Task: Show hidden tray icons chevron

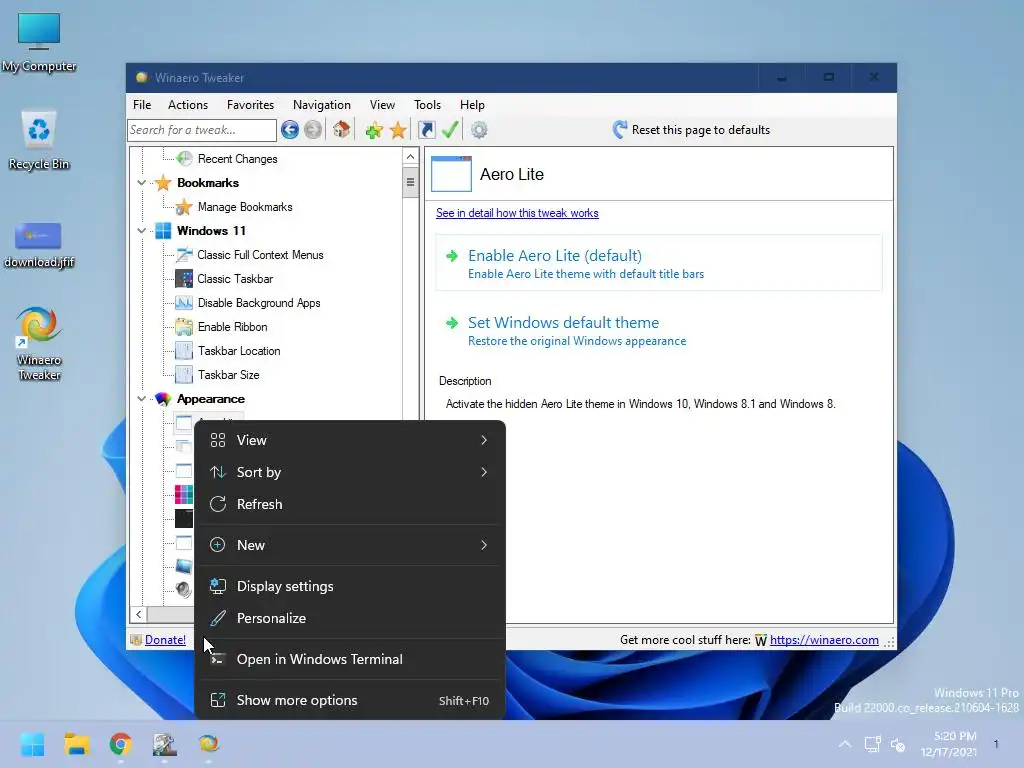Action: pyautogui.click(x=844, y=744)
